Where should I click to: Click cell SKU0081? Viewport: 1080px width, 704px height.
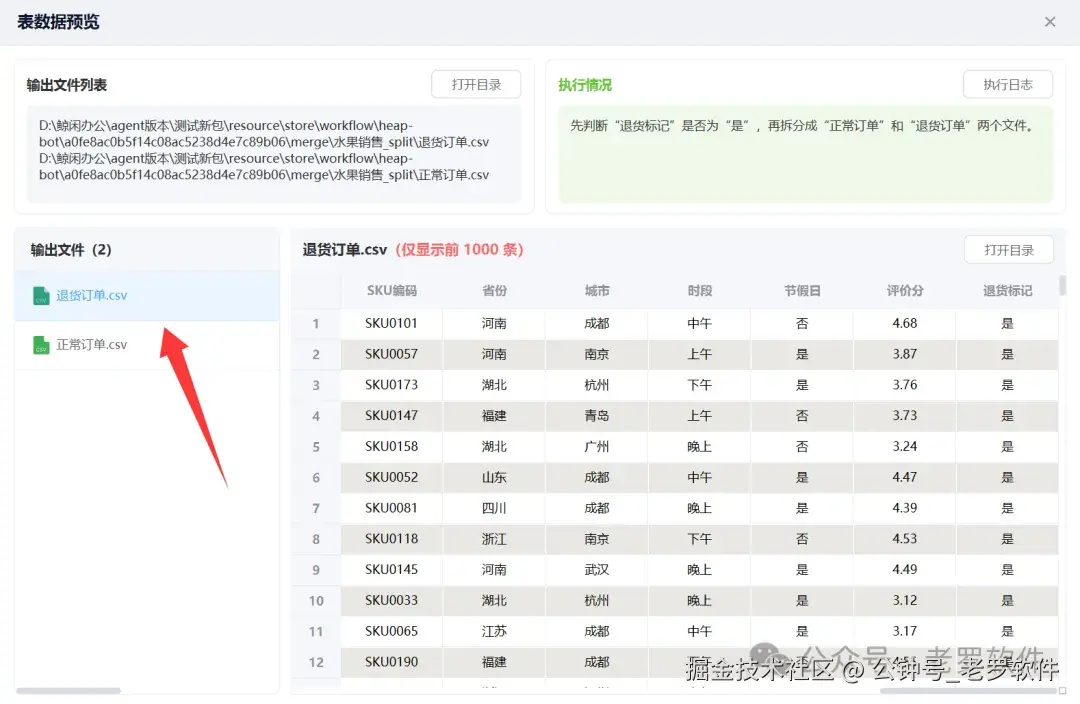(x=391, y=508)
